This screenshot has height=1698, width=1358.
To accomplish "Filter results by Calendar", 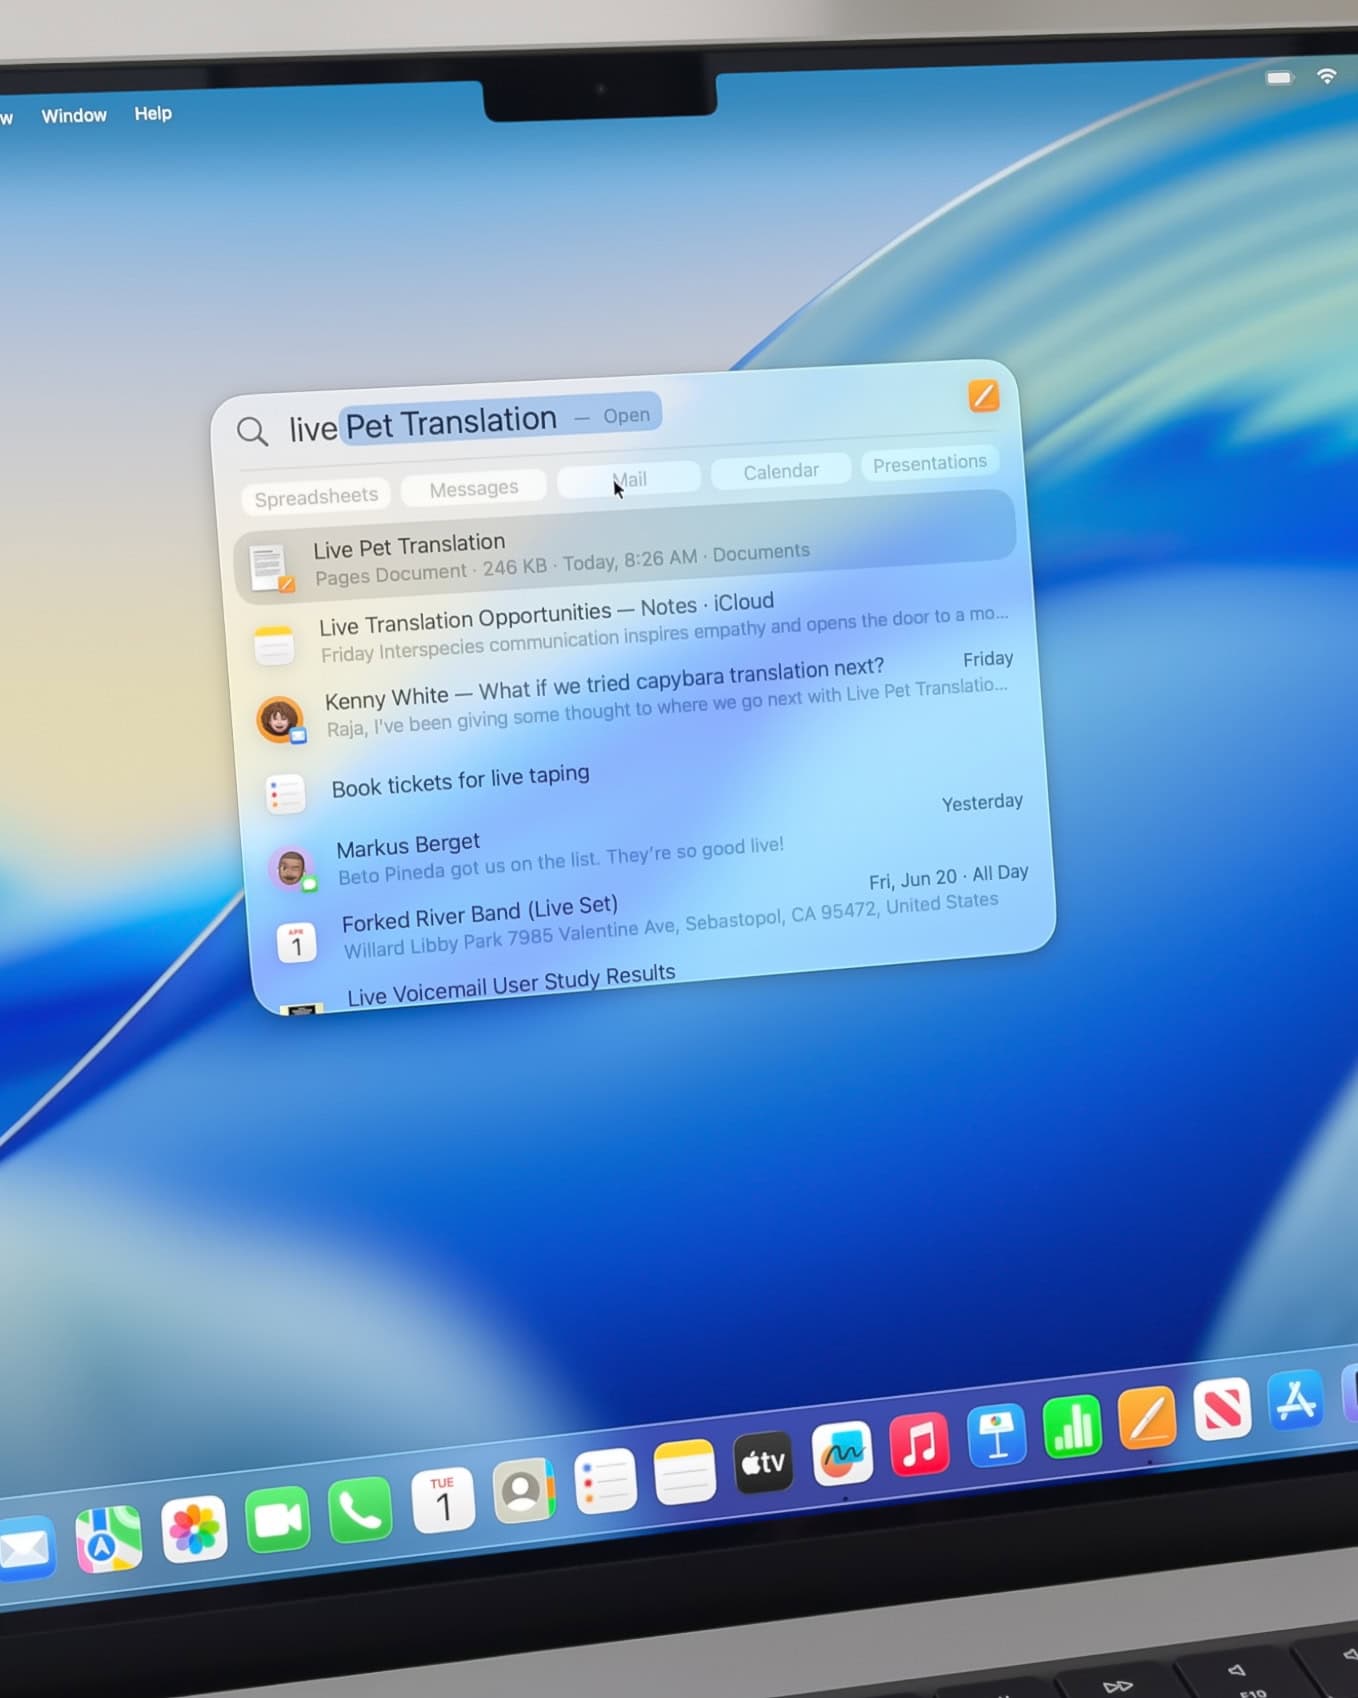I will point(781,471).
